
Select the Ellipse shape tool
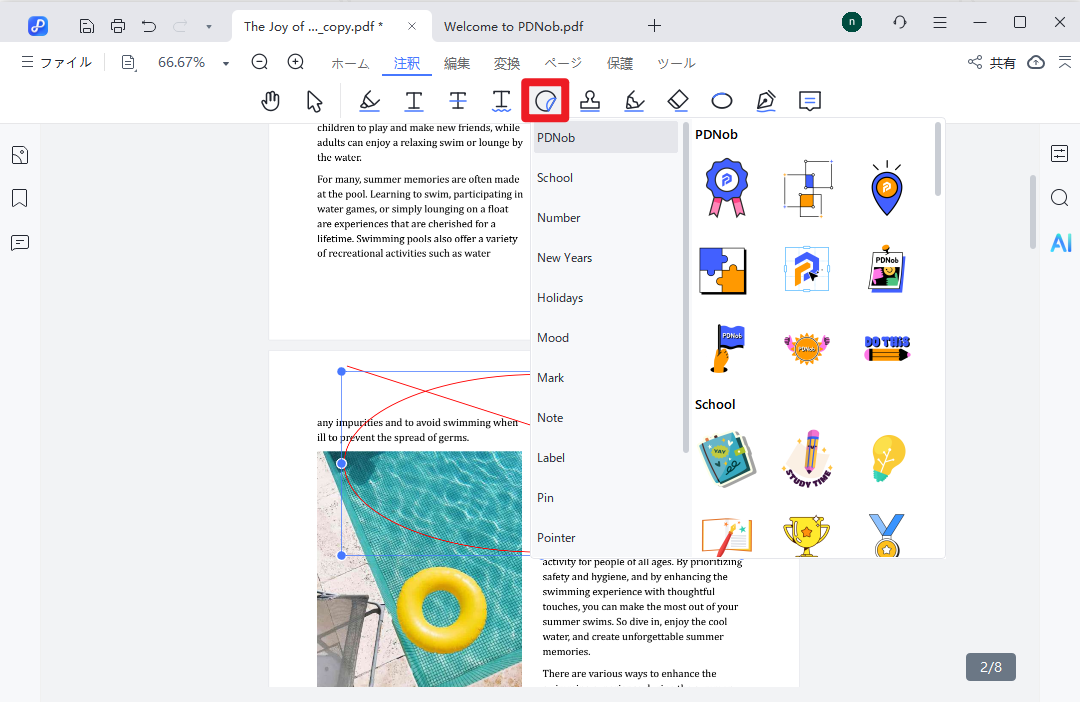(x=722, y=100)
